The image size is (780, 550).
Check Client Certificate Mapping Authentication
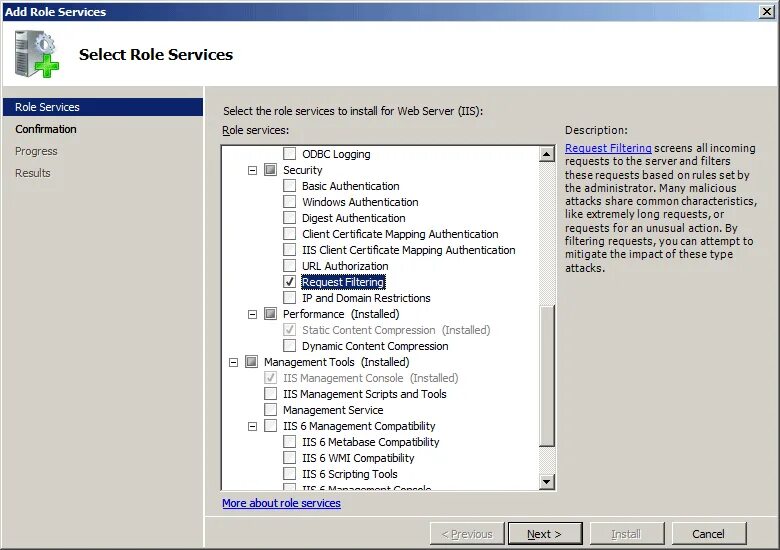point(290,234)
